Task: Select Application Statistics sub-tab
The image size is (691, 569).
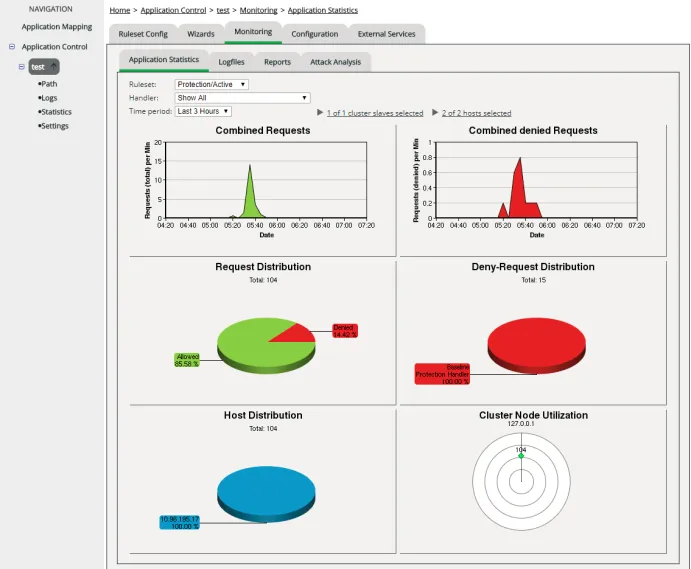Action: (163, 60)
